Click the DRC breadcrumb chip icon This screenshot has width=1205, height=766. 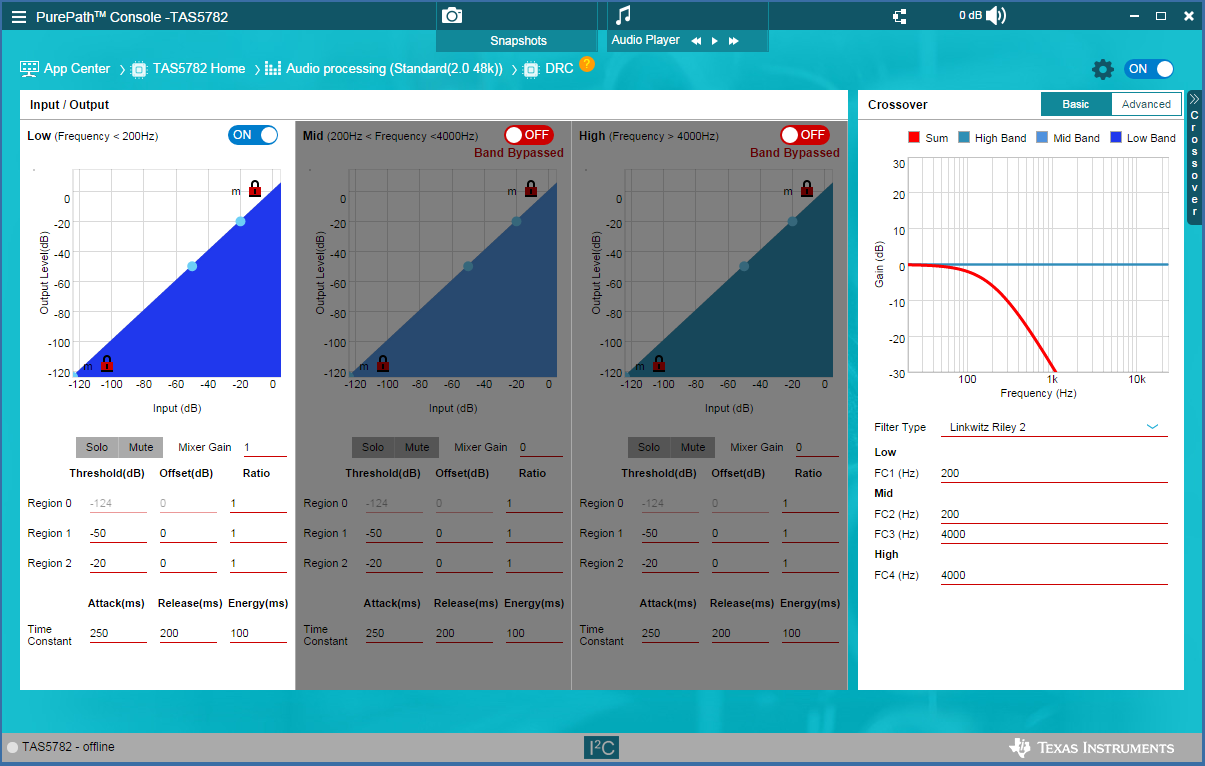pyautogui.click(x=531, y=69)
